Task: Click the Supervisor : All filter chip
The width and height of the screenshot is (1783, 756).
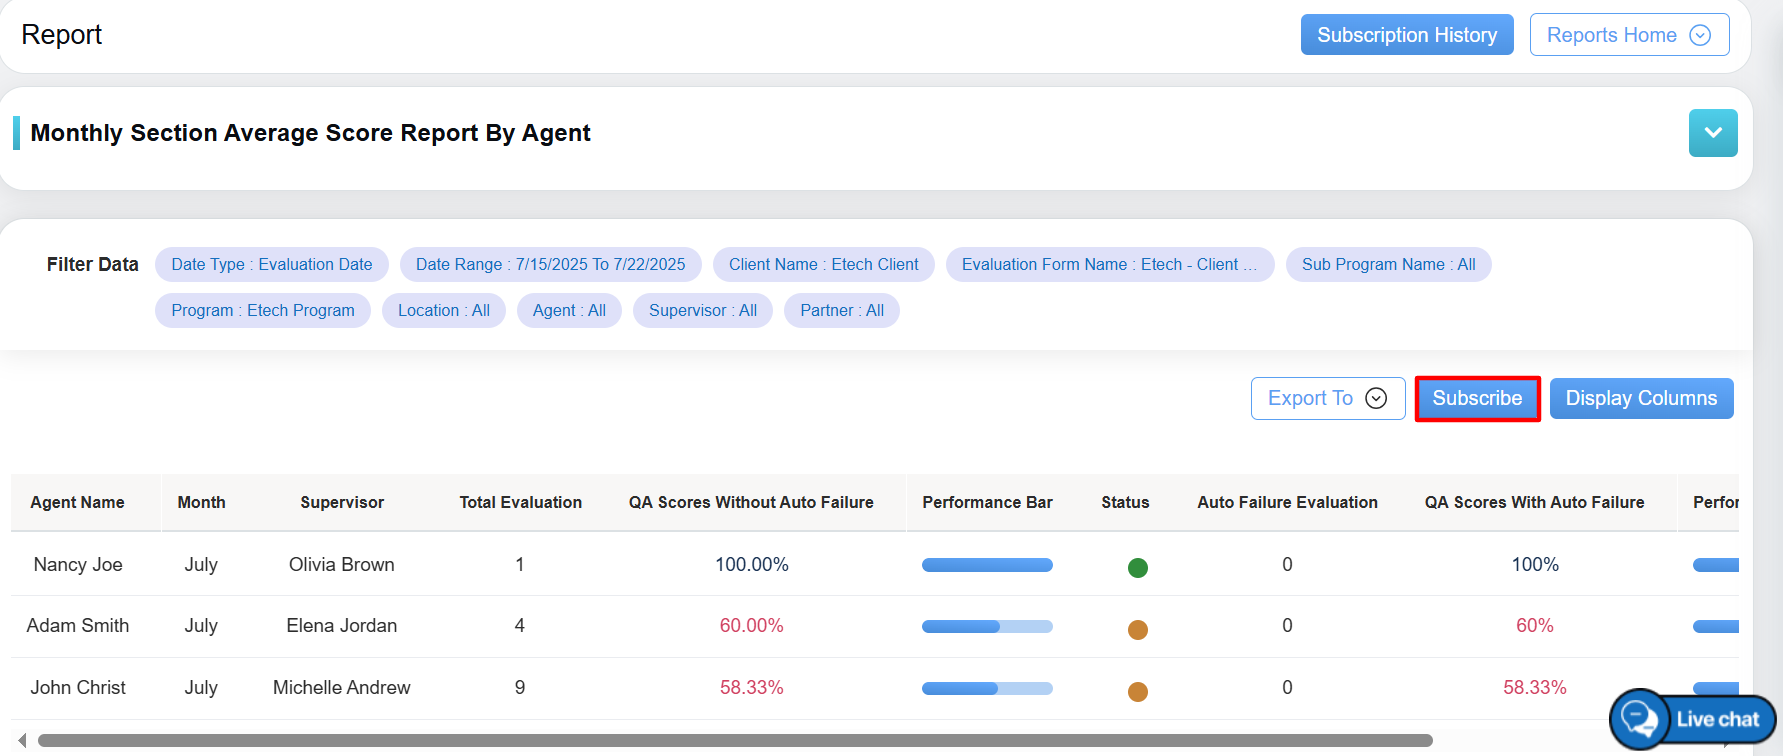Action: coord(702,311)
